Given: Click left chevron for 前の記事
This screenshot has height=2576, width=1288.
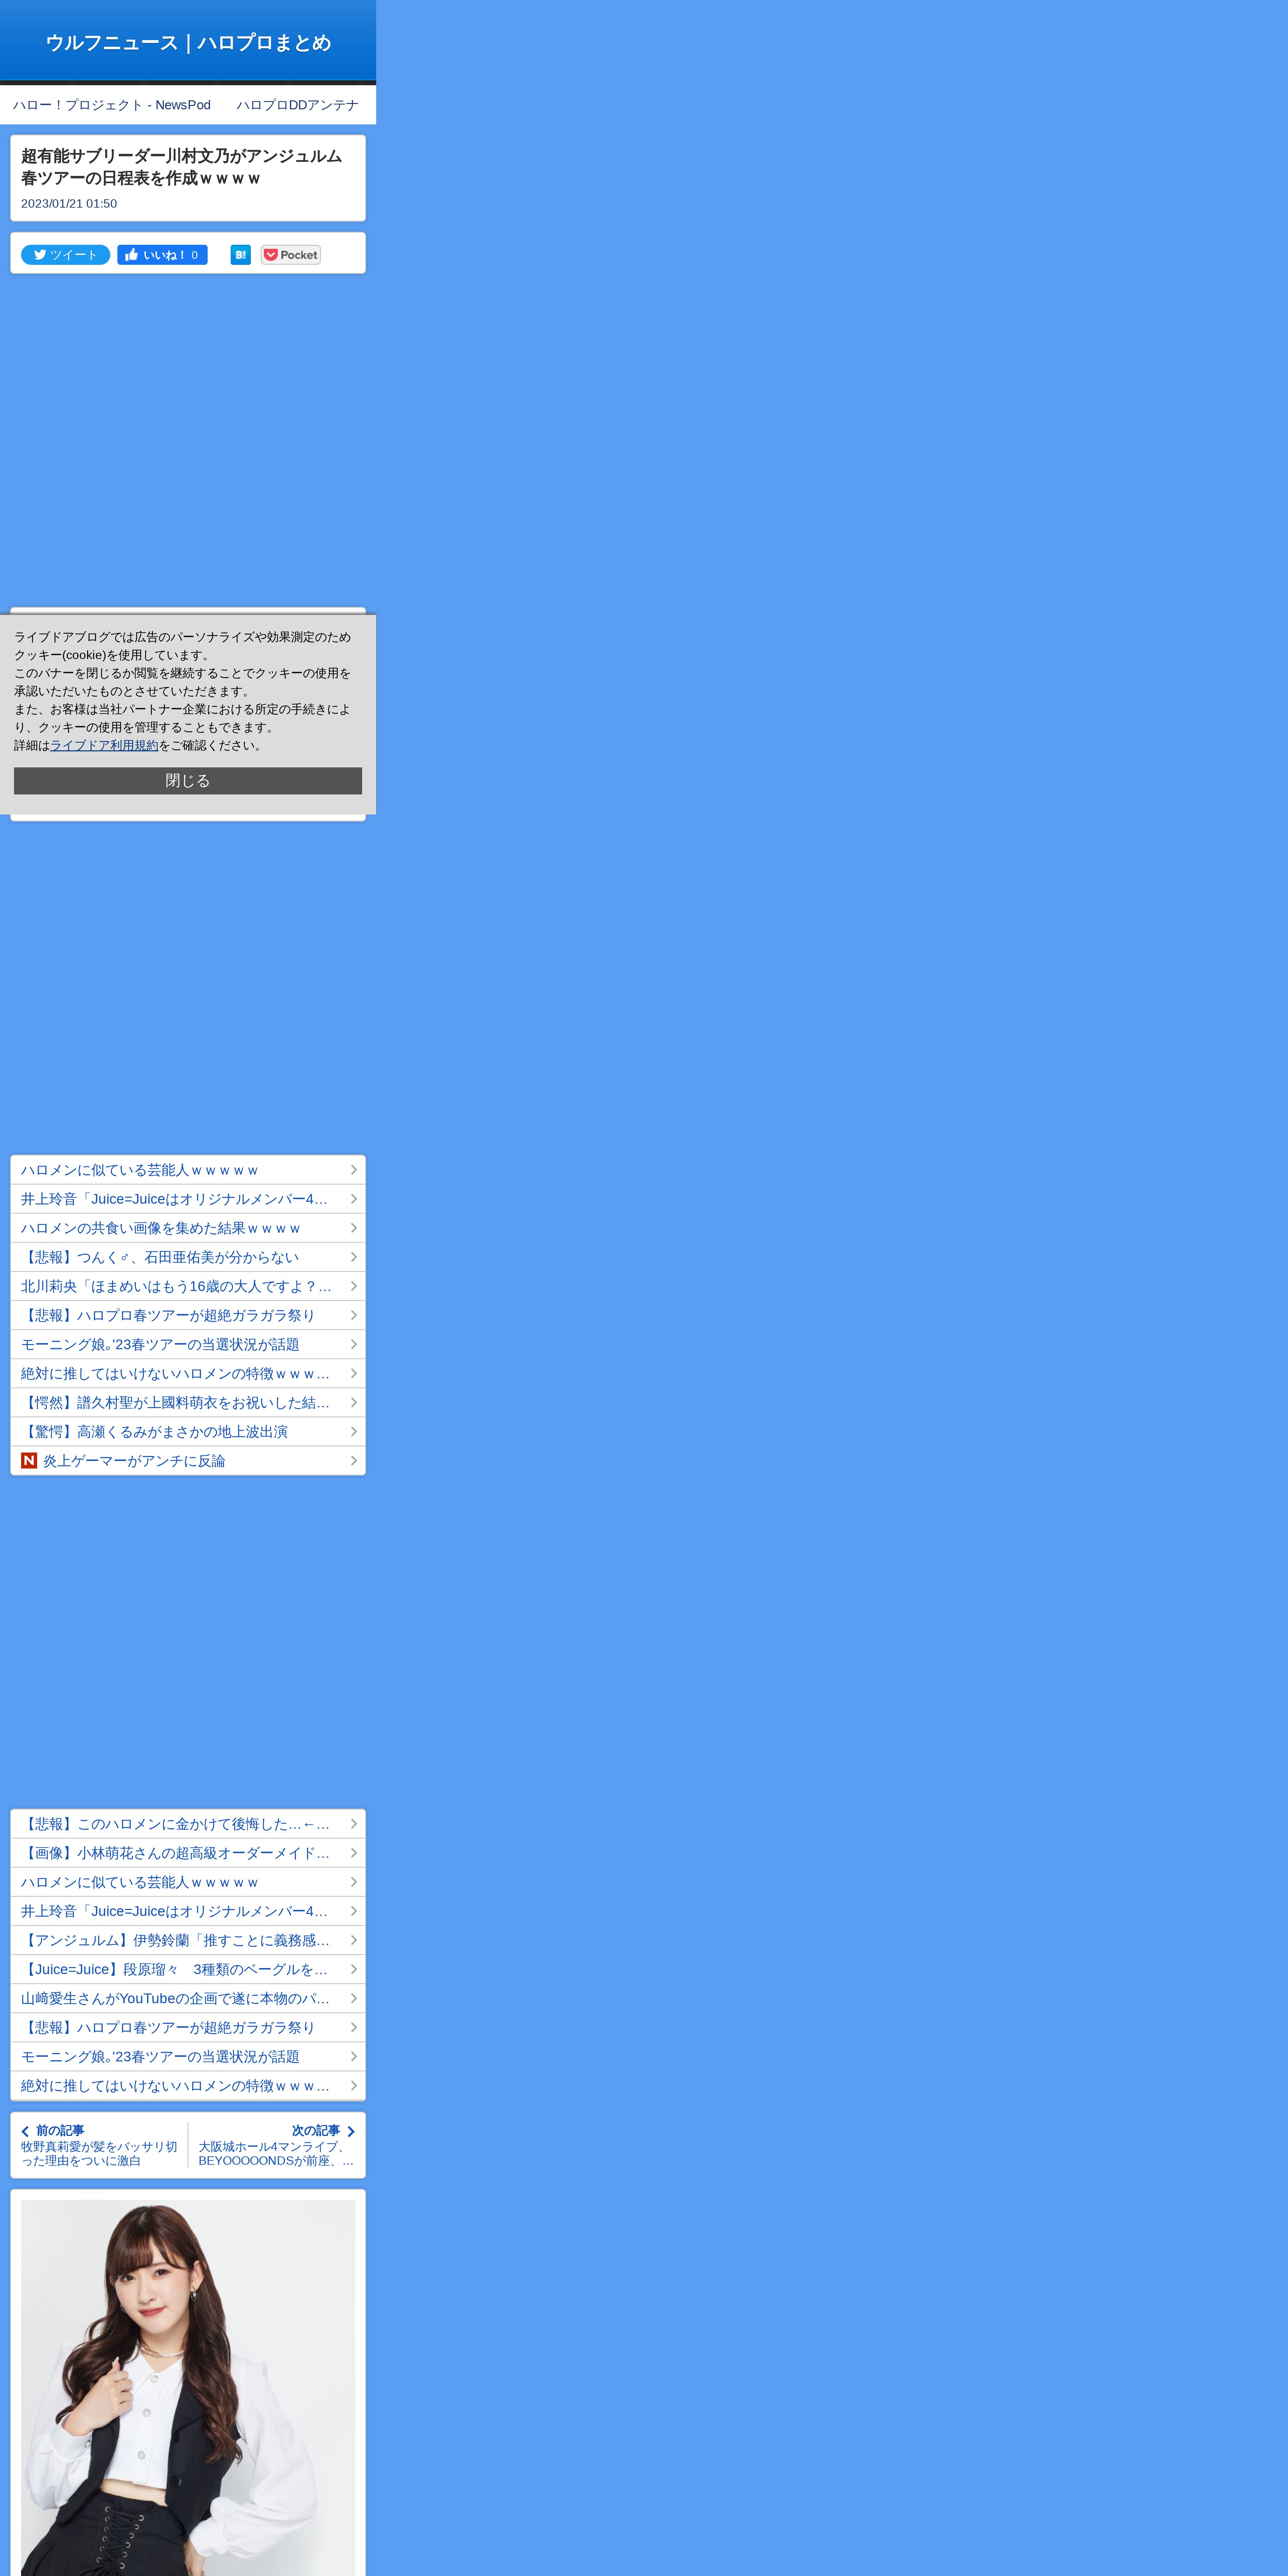Looking at the screenshot, I should pos(25,2131).
